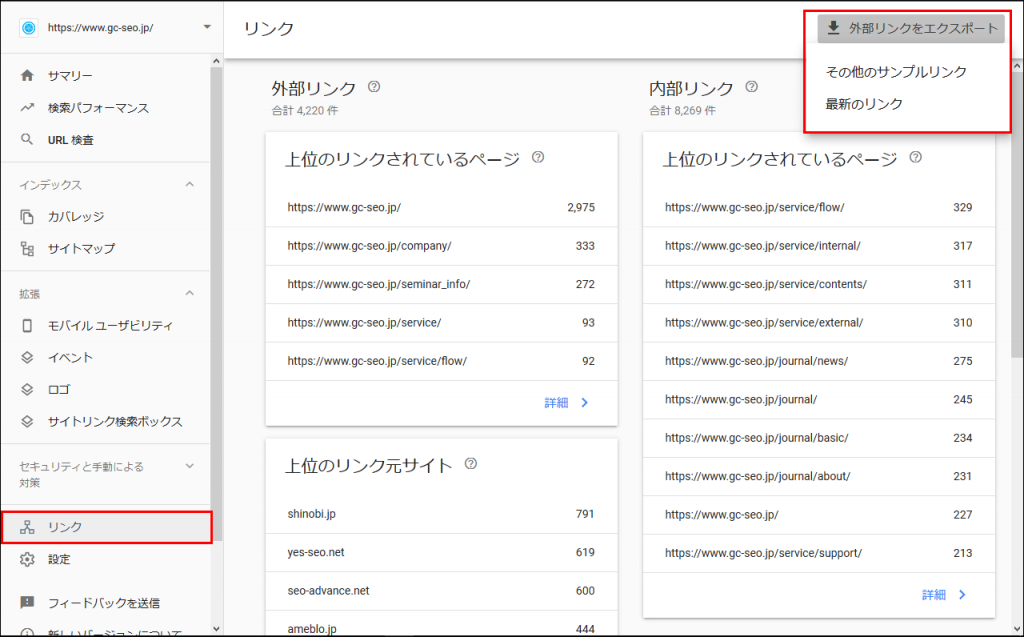Click the URL 検査 magnifier icon

[27, 139]
